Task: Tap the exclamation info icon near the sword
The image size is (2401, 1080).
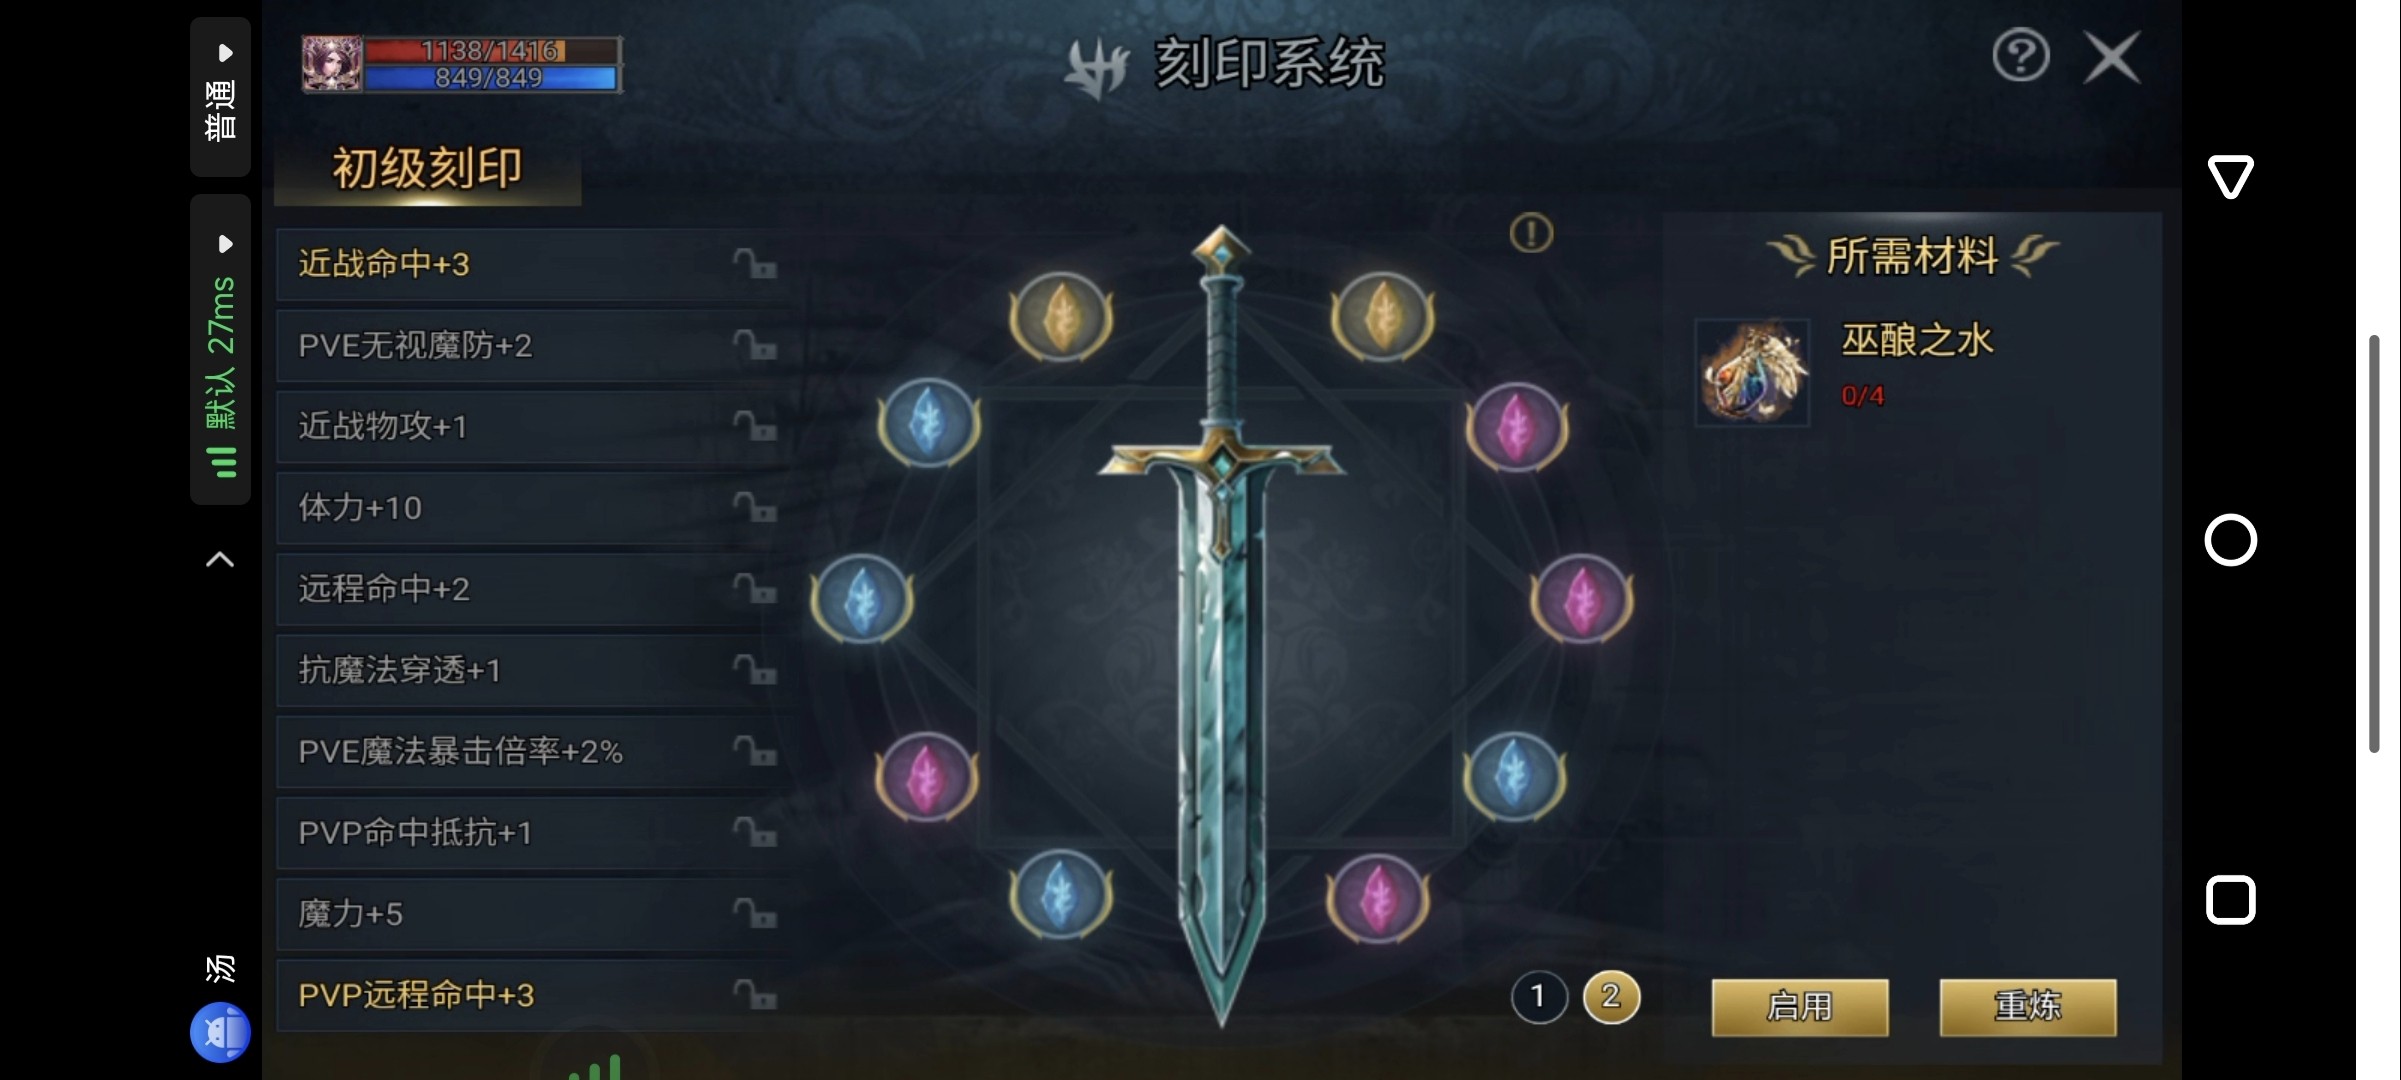Action: click(1531, 233)
